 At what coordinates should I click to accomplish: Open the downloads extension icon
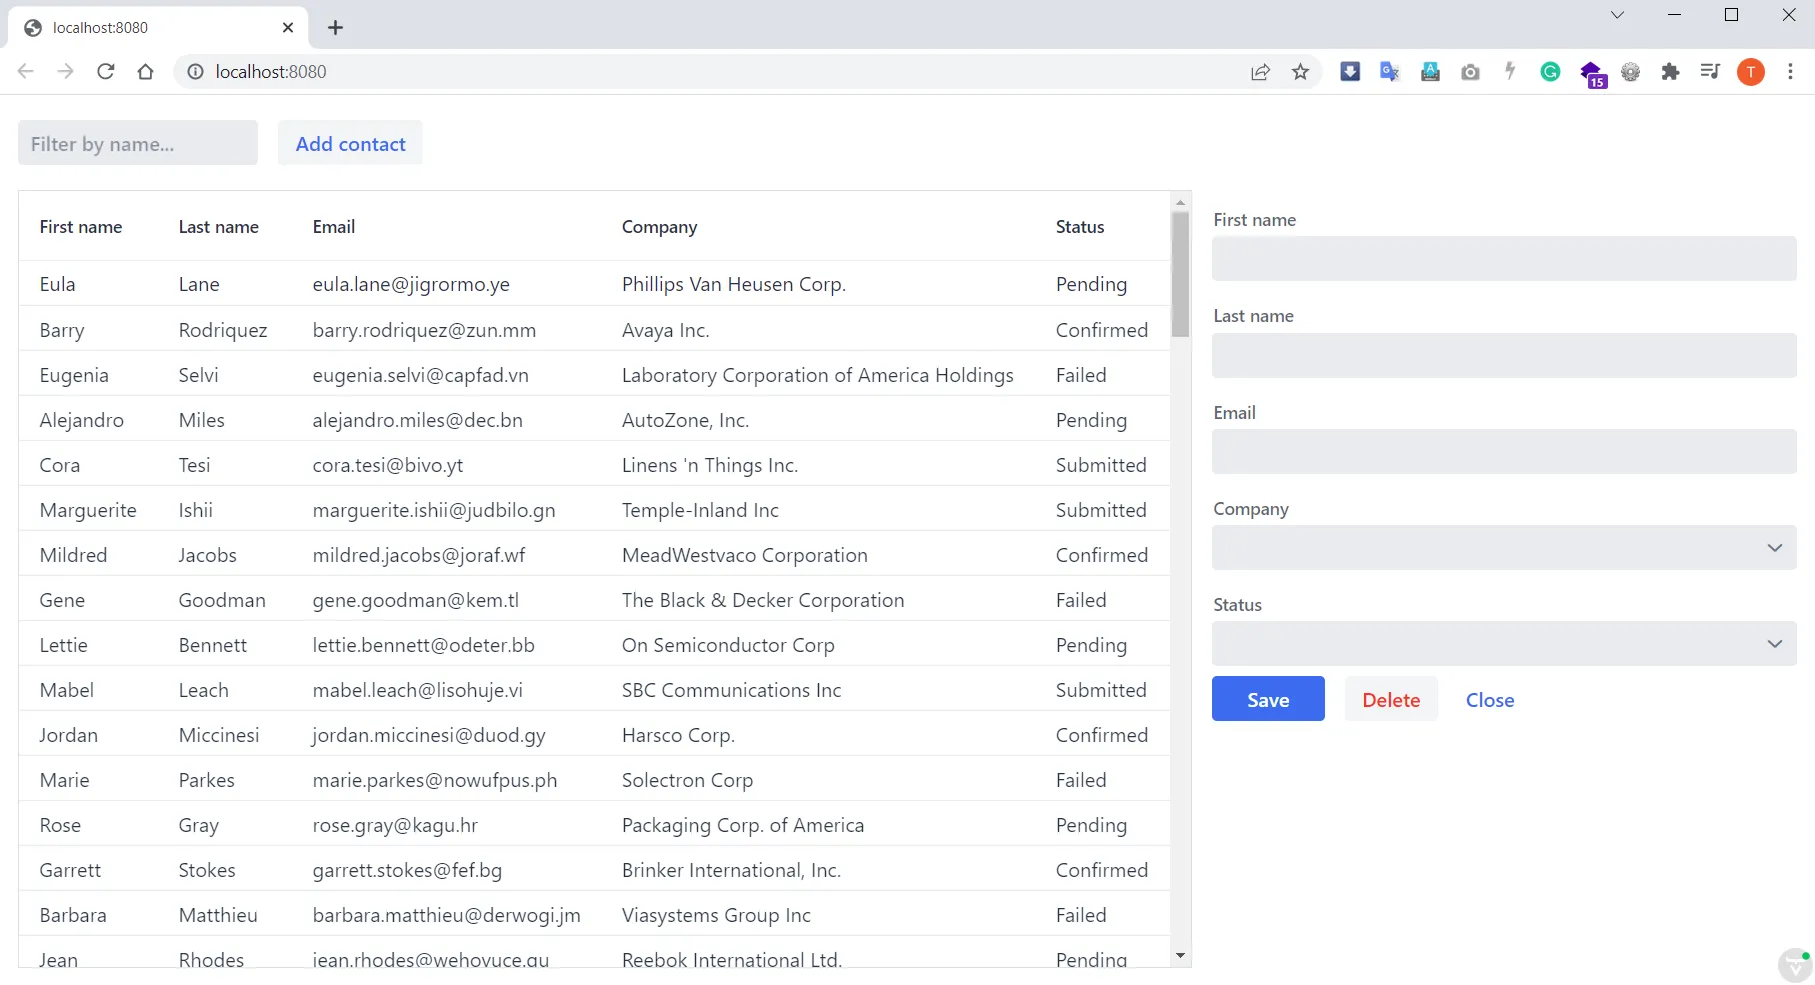click(1350, 71)
